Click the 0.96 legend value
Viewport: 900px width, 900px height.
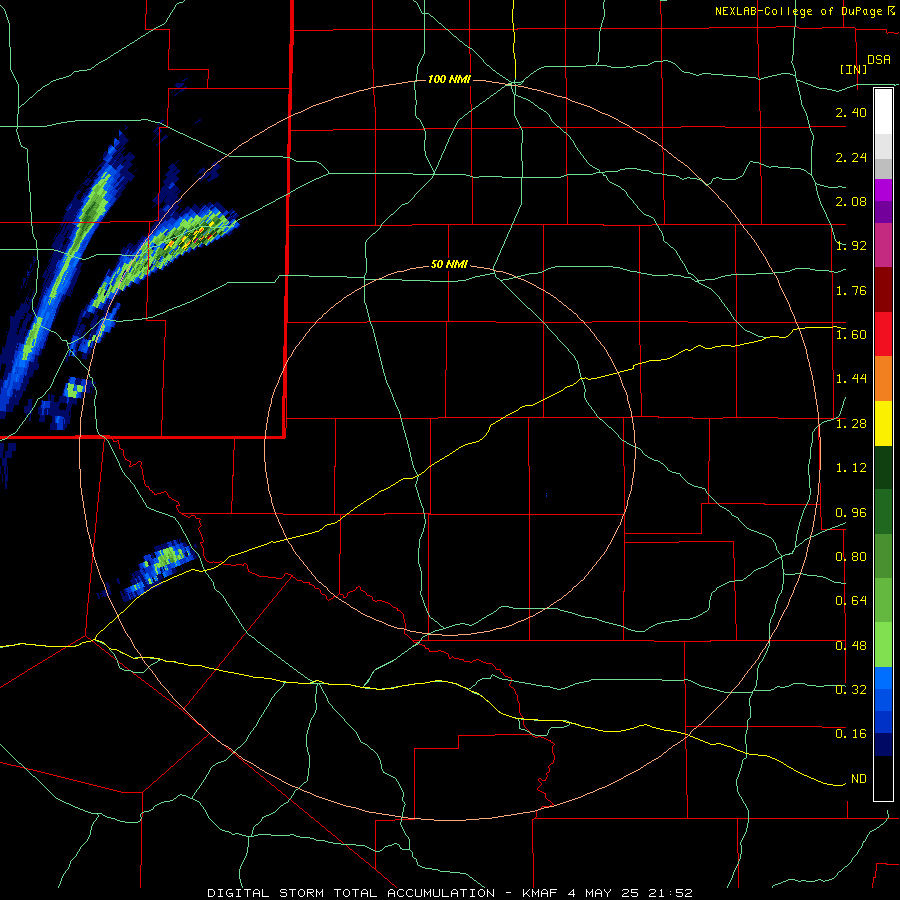click(851, 513)
